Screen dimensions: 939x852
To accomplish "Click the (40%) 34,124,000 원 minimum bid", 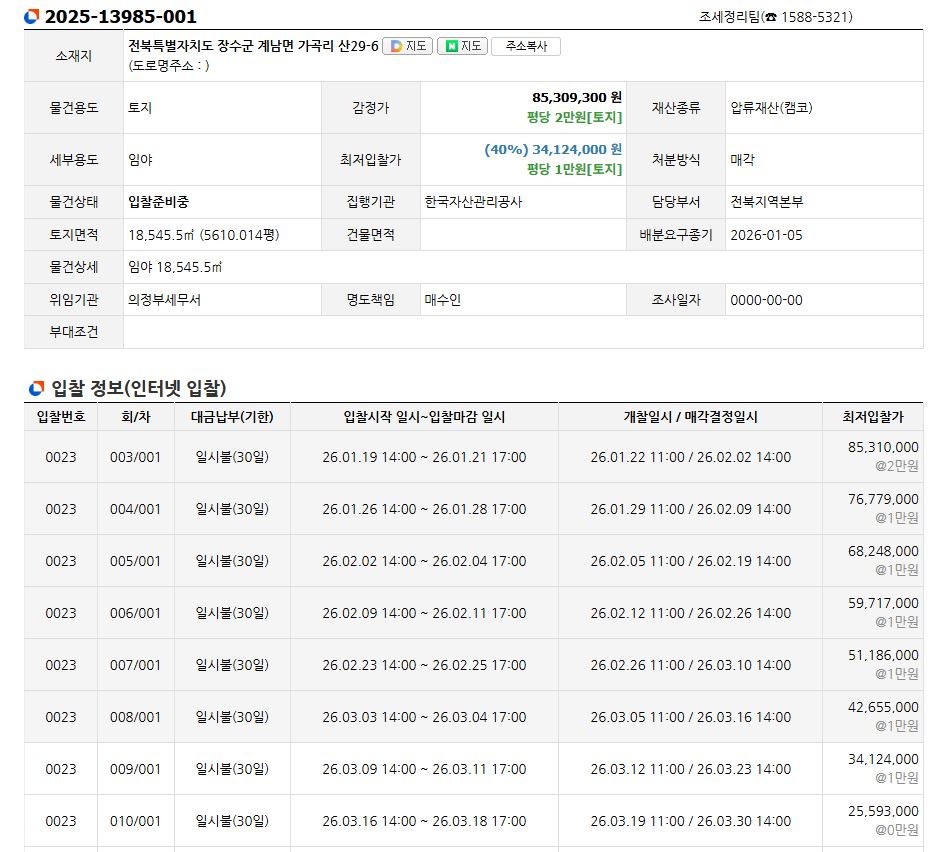I will [x=553, y=149].
